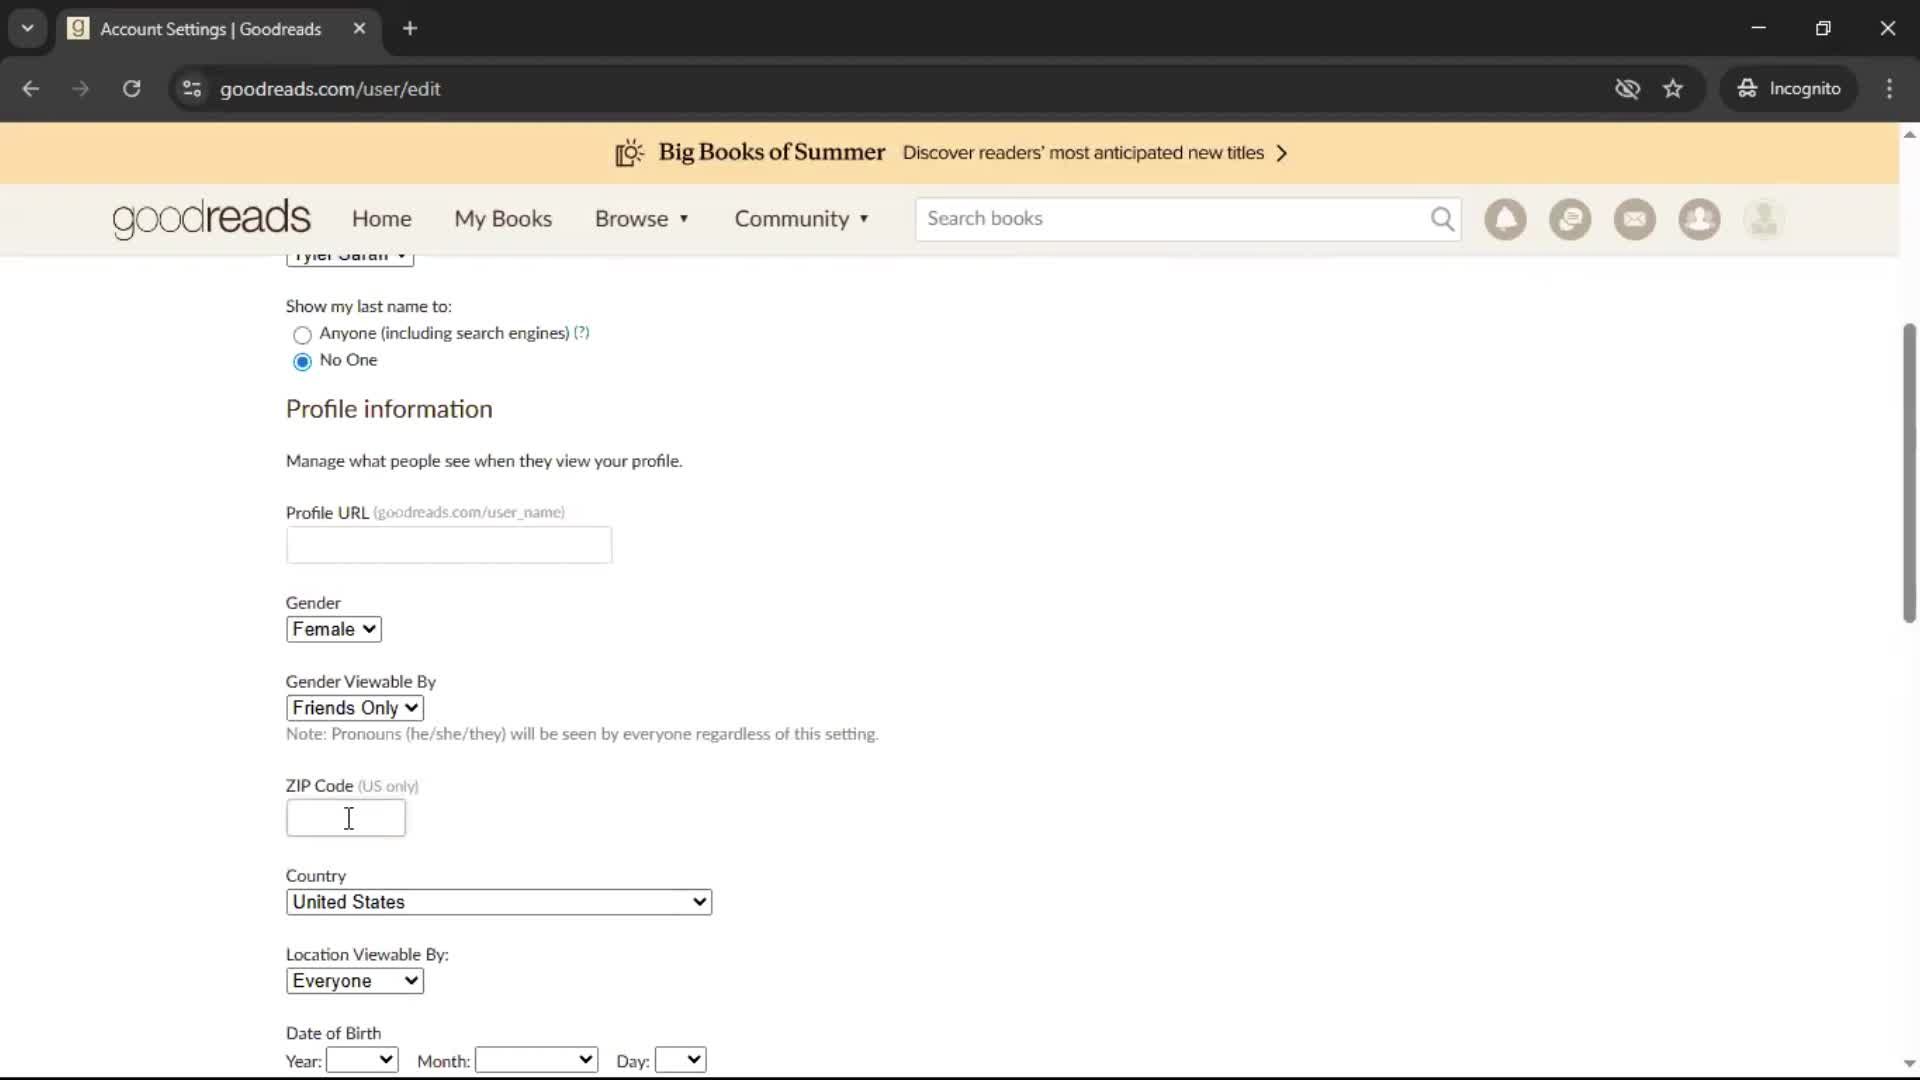Image resolution: width=1920 pixels, height=1080 pixels.
Task: Go to Home
Action: coord(381,219)
